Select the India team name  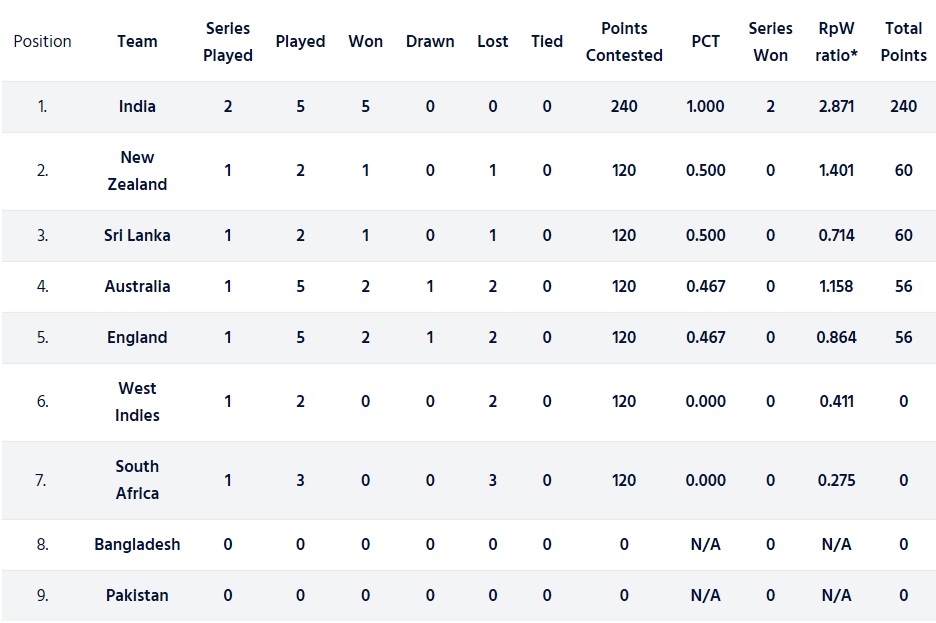pos(137,106)
